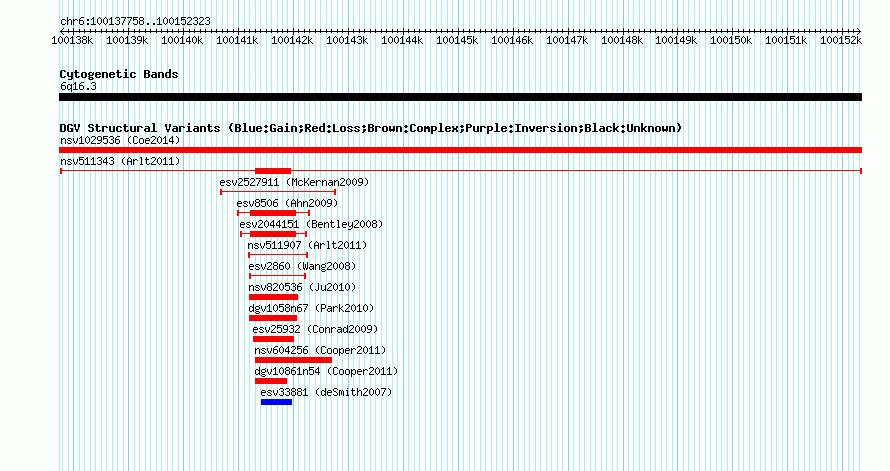Select the esv8506 red bar
The image size is (890, 471).
coord(273,213)
